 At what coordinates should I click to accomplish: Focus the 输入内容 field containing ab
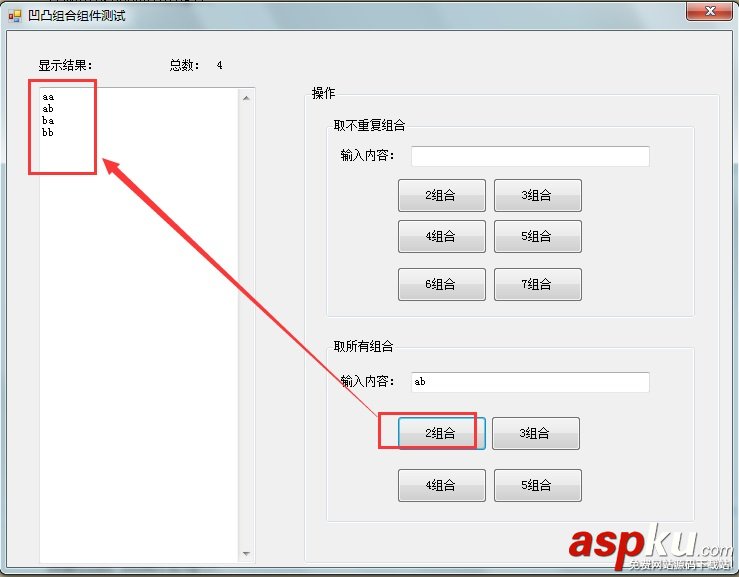click(x=530, y=382)
